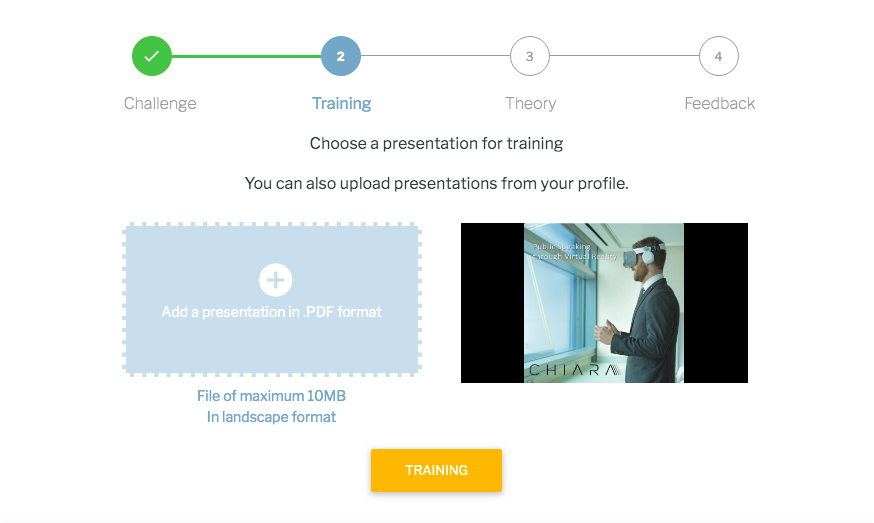Click 'Choose a presentation for training' heading
Image resolution: width=874 pixels, height=523 pixels.
[x=436, y=143]
